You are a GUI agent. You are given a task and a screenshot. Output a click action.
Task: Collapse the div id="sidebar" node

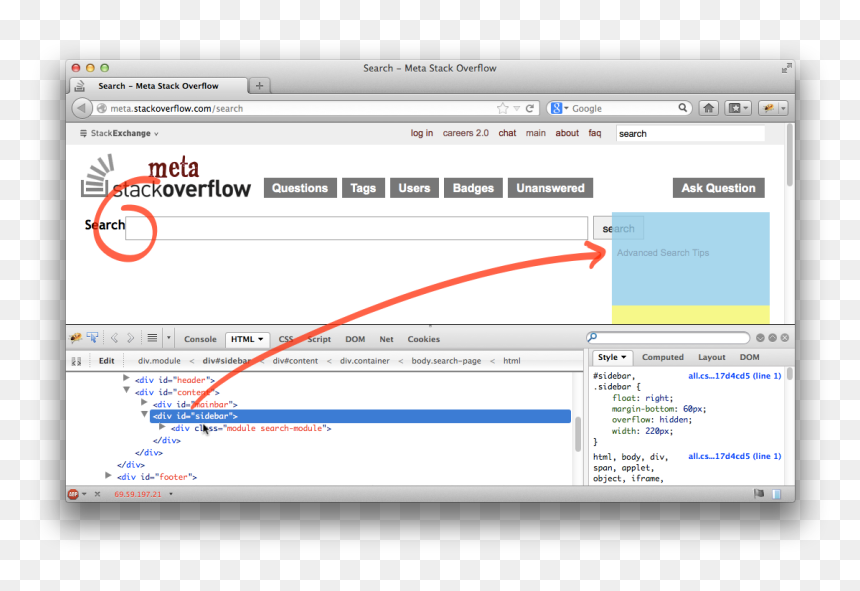click(144, 414)
